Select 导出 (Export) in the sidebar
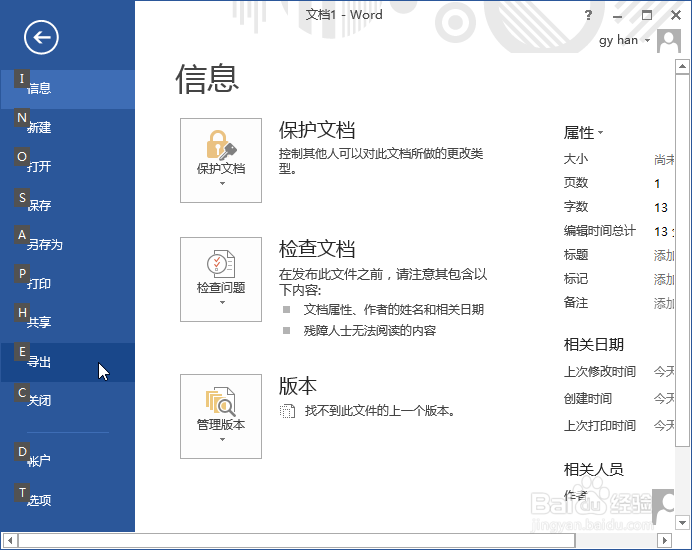Viewport: 692px width, 550px height. coord(68,362)
